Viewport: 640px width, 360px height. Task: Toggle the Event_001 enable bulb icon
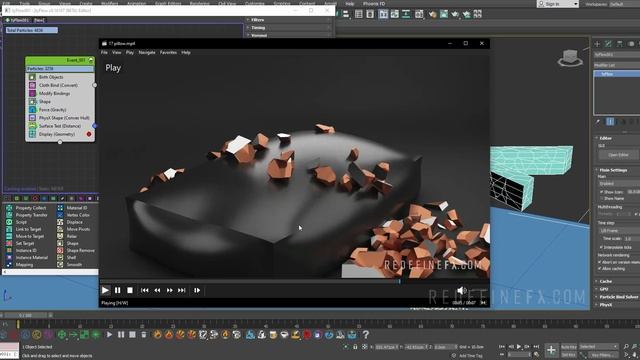91,60
